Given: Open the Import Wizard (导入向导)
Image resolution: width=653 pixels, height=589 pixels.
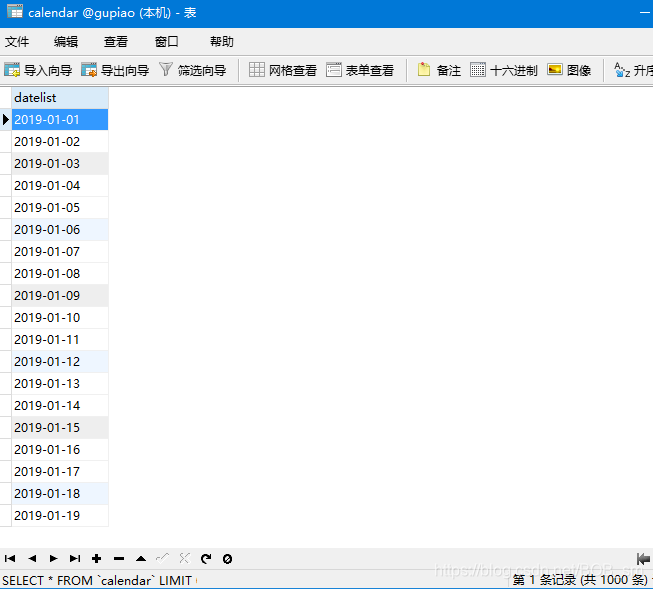Looking at the screenshot, I should (x=38, y=70).
